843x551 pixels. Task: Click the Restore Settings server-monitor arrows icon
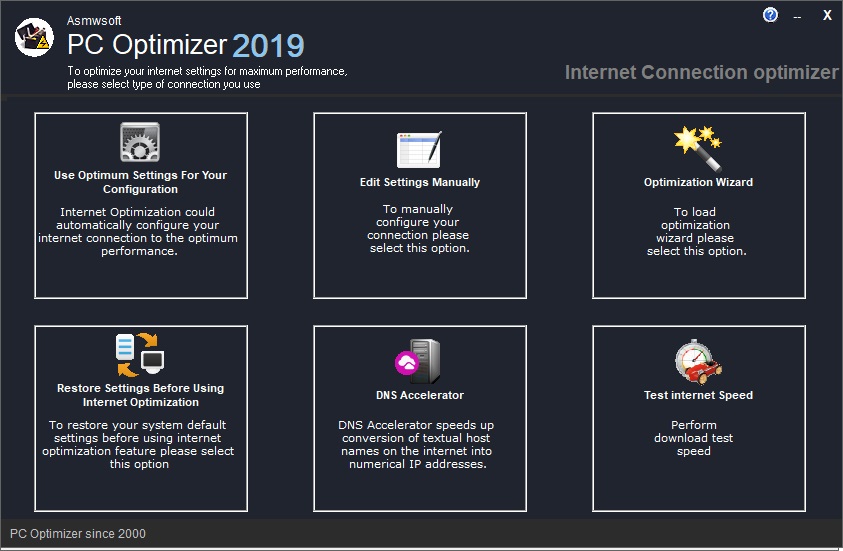[x=140, y=354]
